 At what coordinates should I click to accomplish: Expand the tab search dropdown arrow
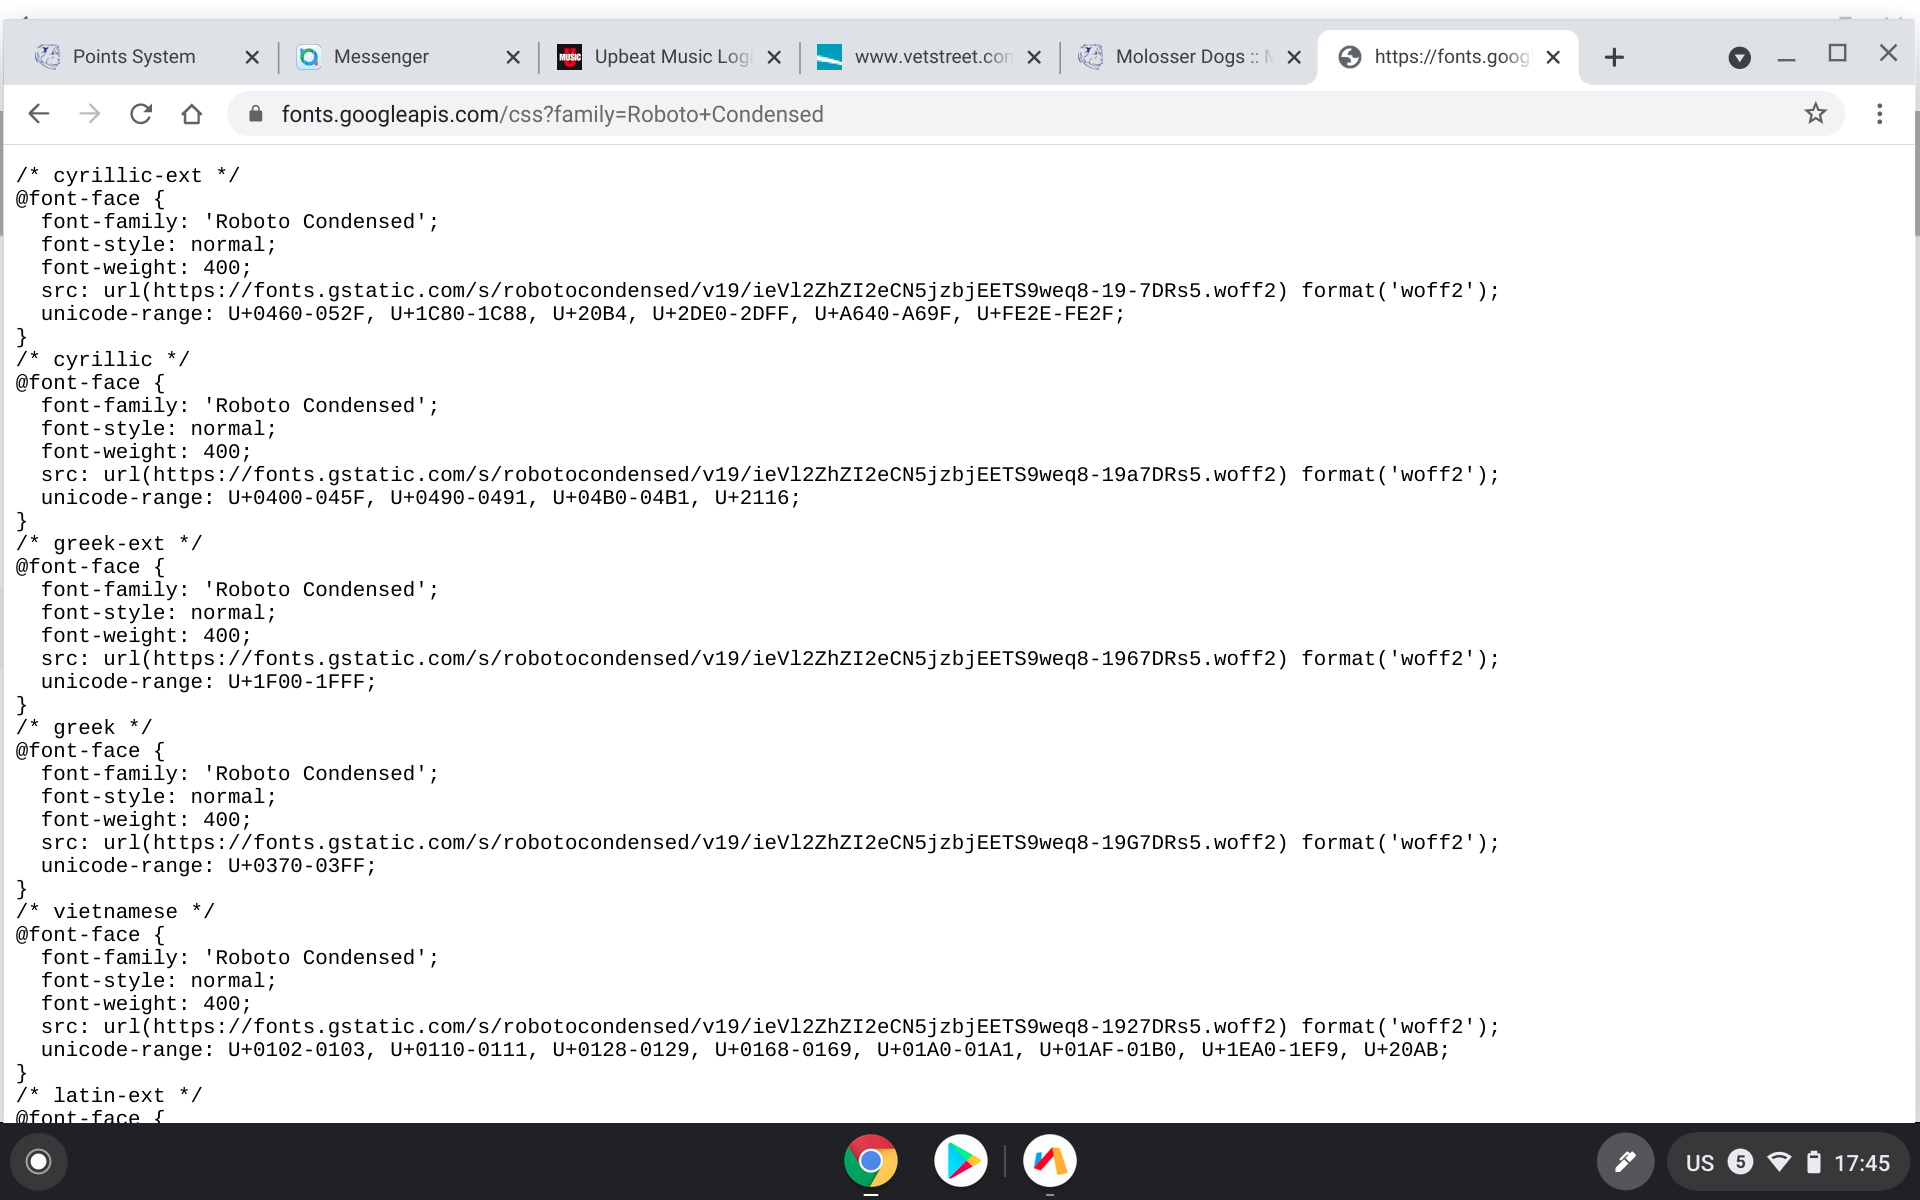[1739, 57]
